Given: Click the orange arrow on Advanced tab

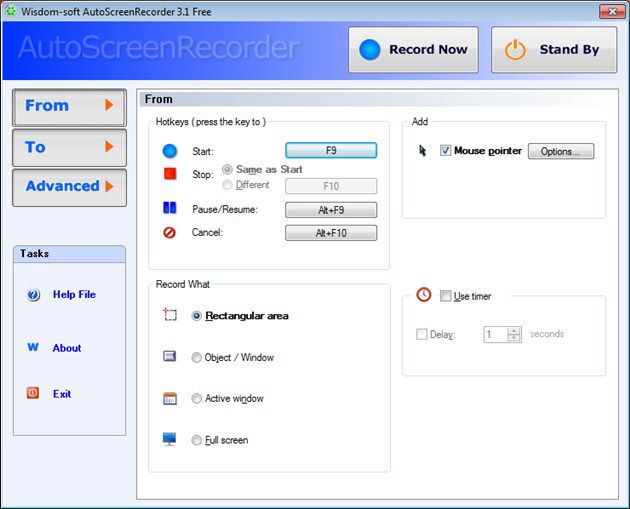Looking at the screenshot, I should 109,186.
